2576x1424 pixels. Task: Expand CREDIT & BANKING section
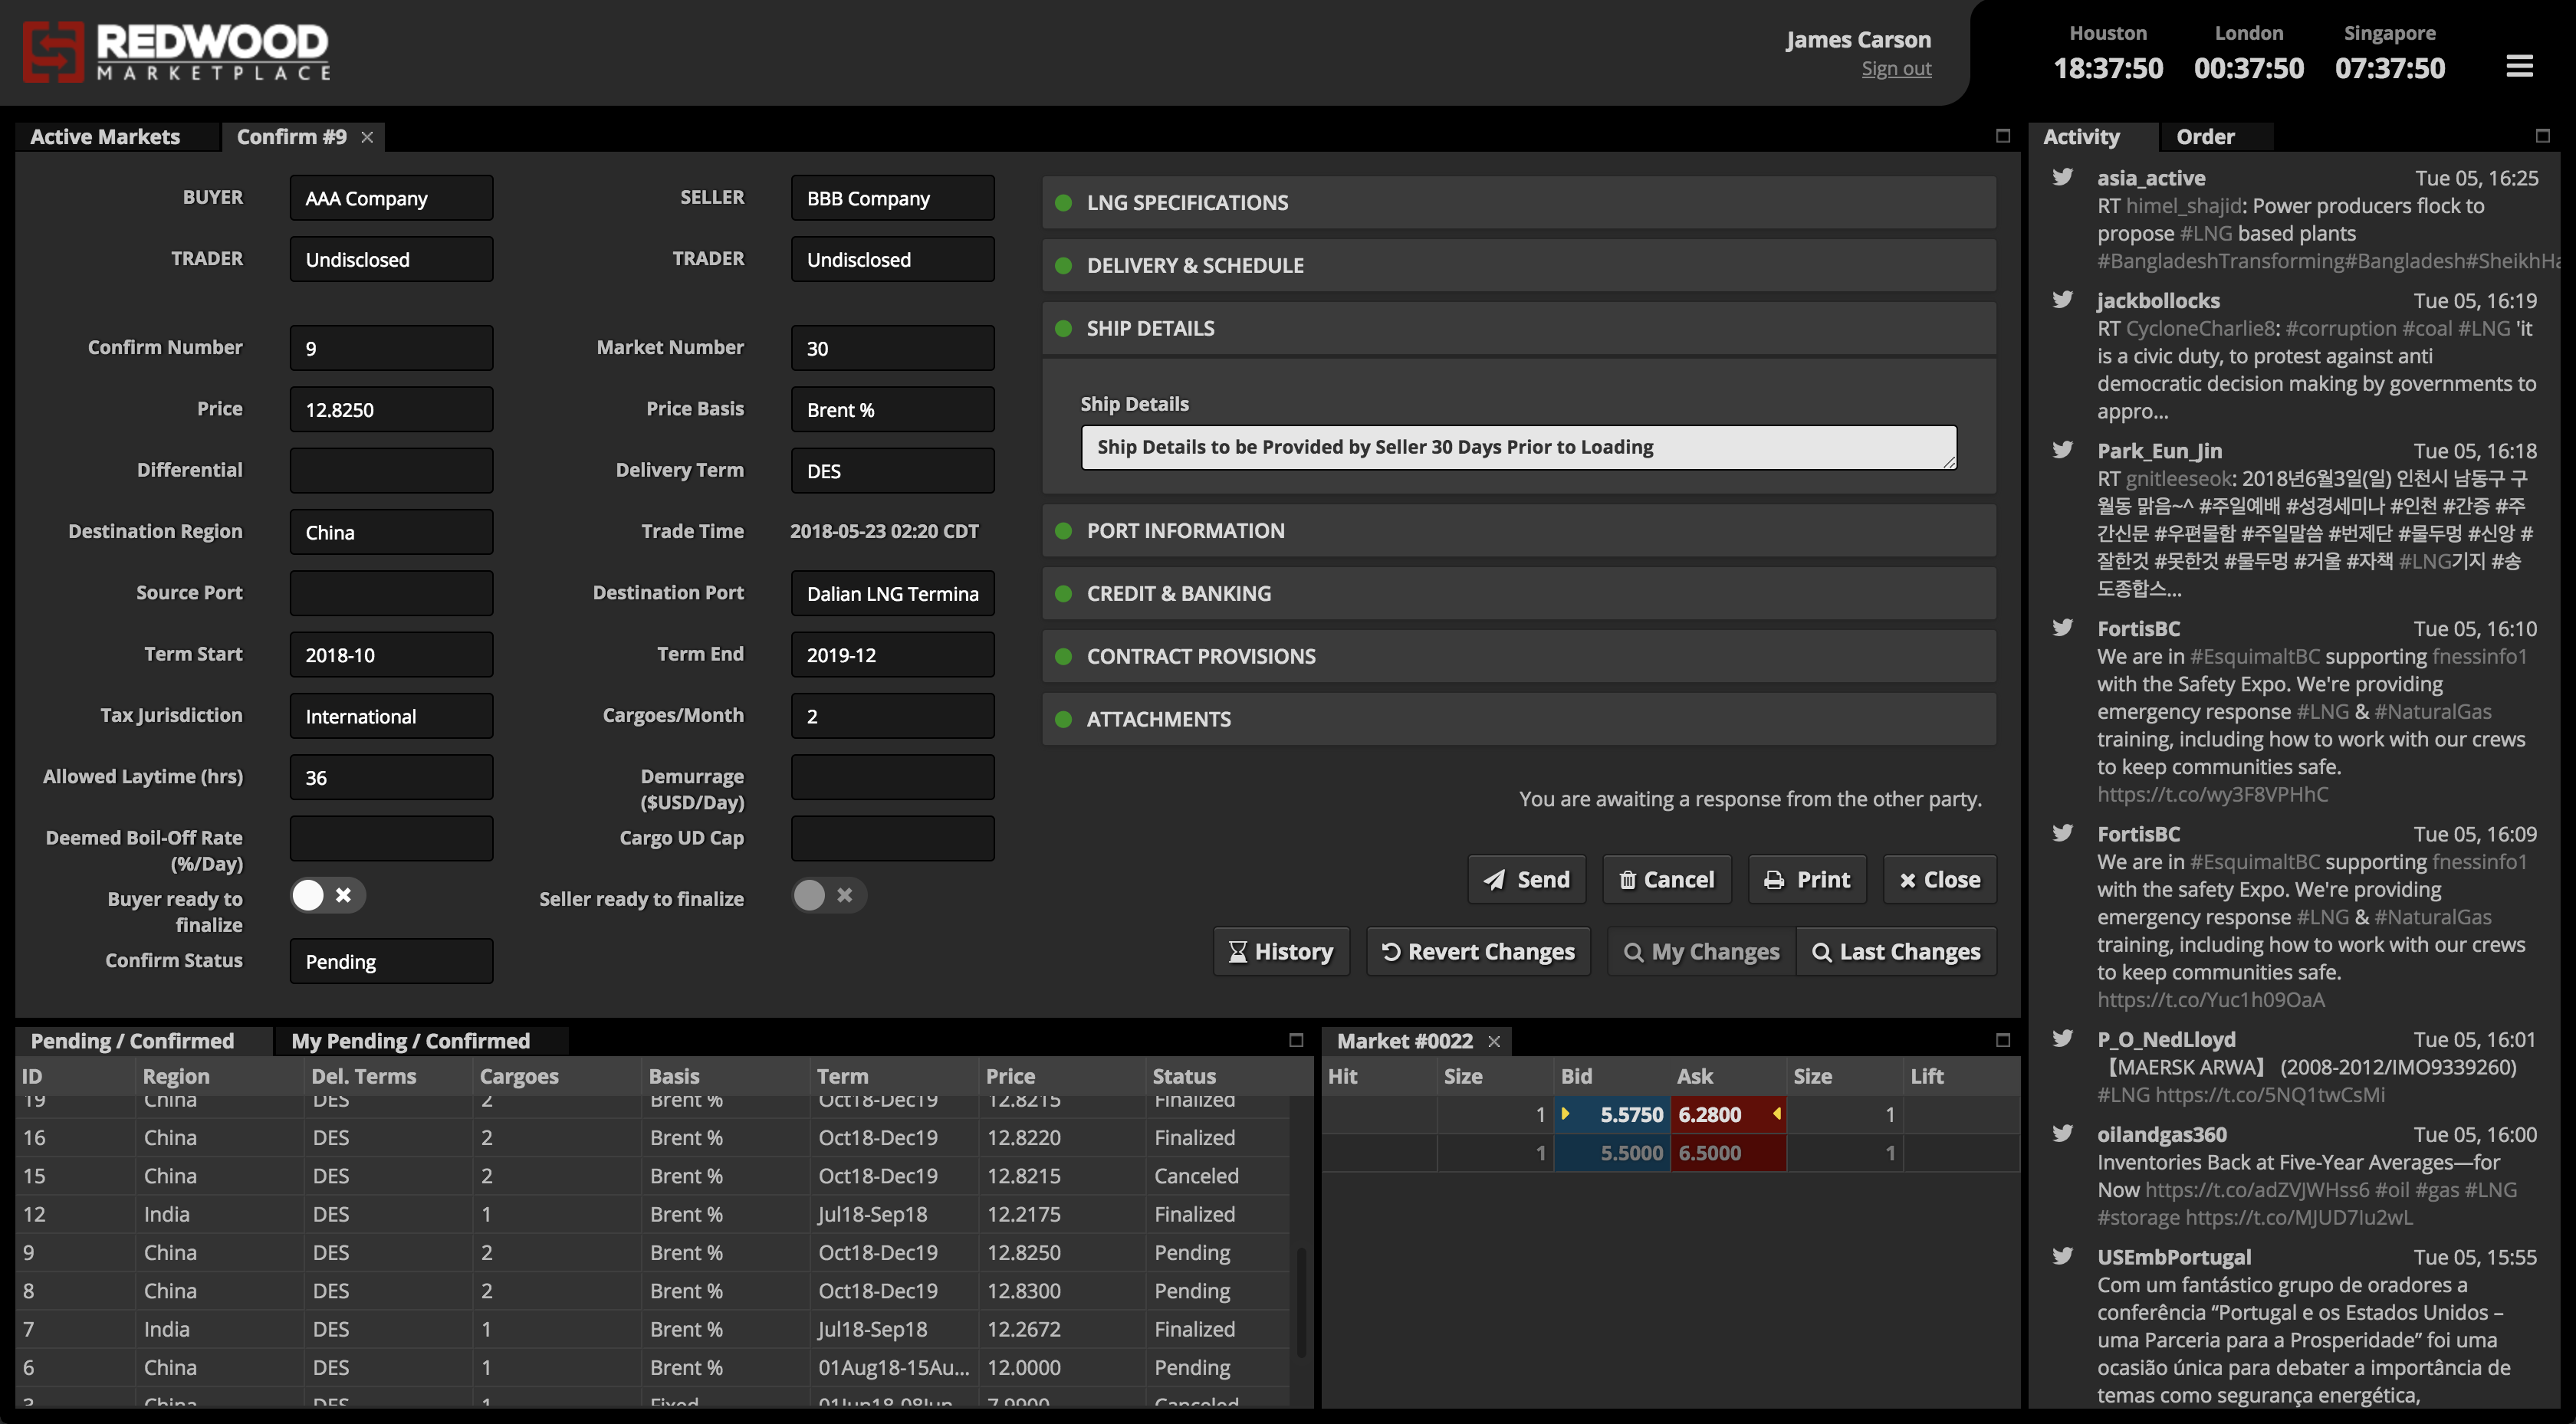[x=1518, y=594]
